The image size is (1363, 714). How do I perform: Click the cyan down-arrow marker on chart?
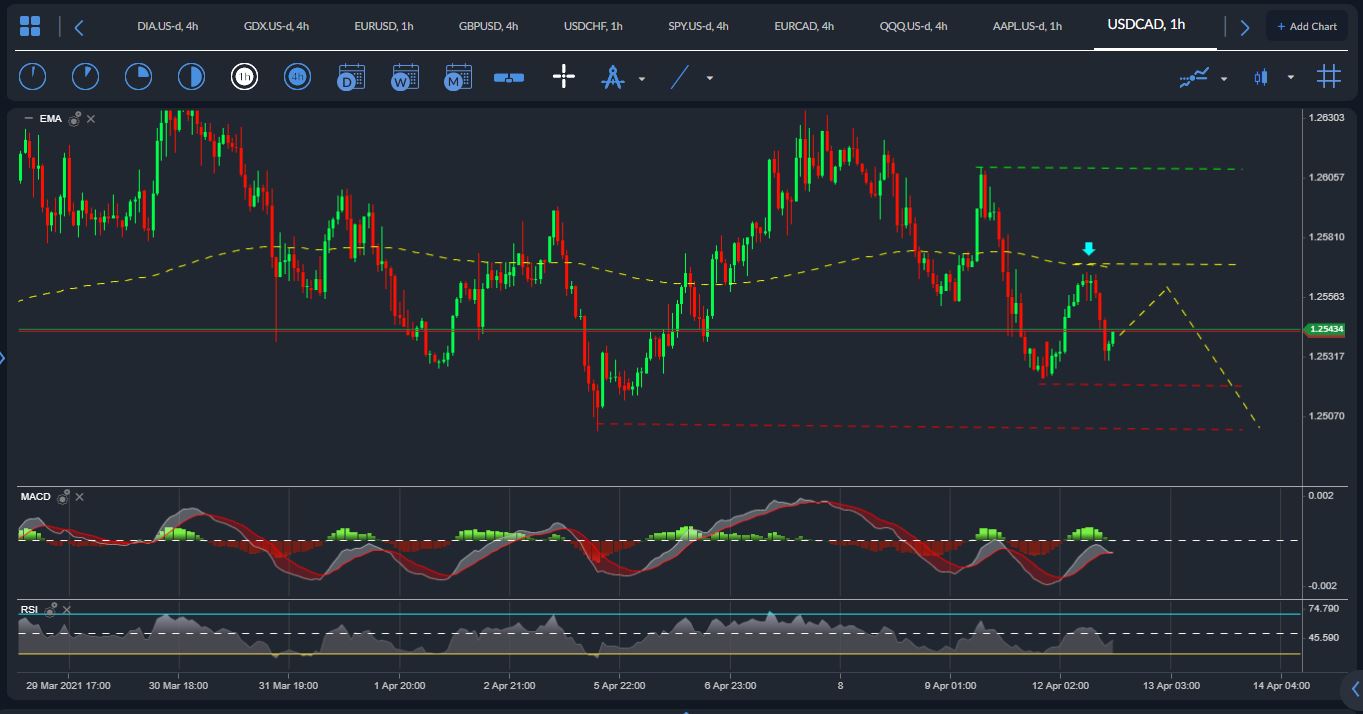click(x=1089, y=249)
